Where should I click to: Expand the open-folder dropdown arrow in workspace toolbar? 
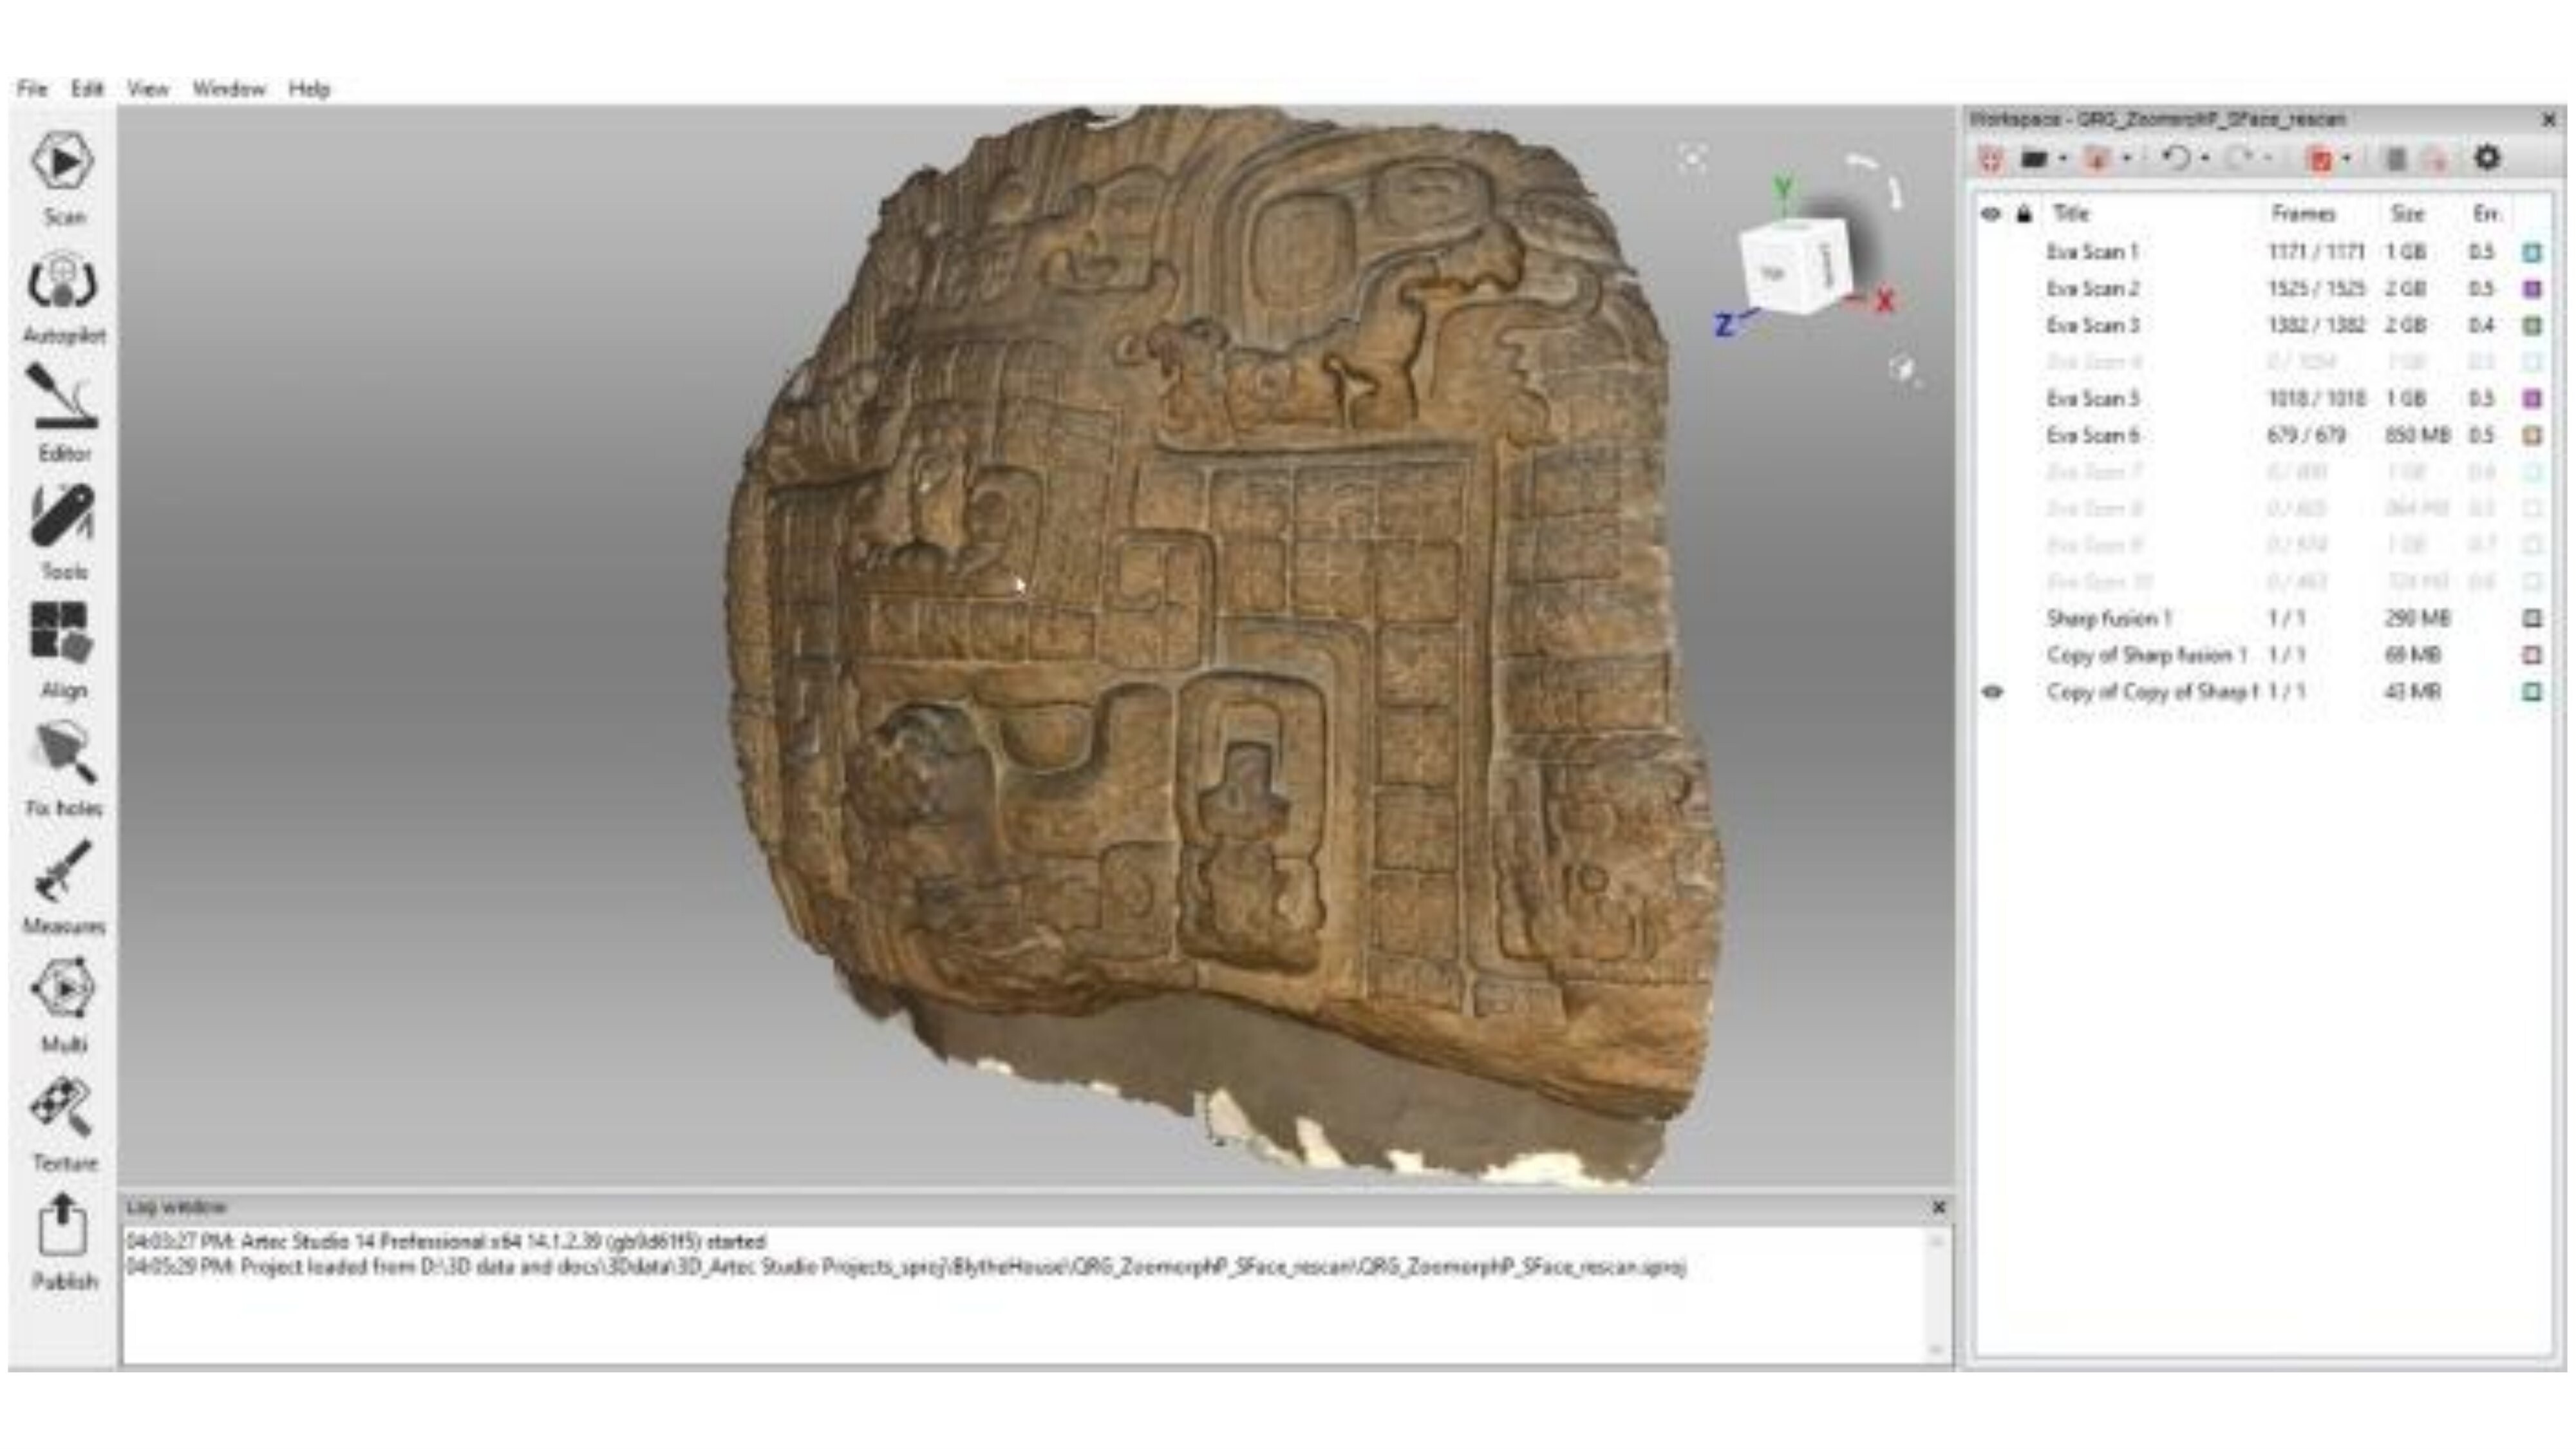pos(2063,159)
